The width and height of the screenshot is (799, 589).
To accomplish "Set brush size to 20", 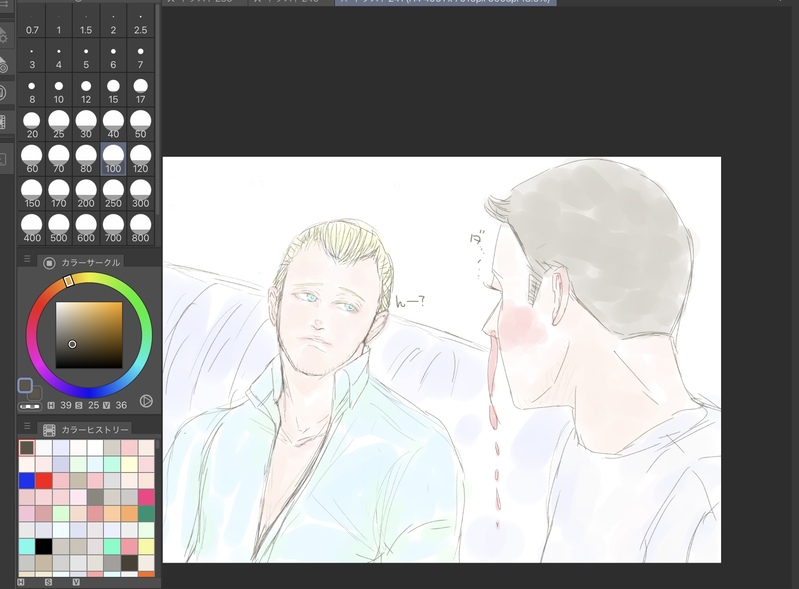I will [32, 125].
